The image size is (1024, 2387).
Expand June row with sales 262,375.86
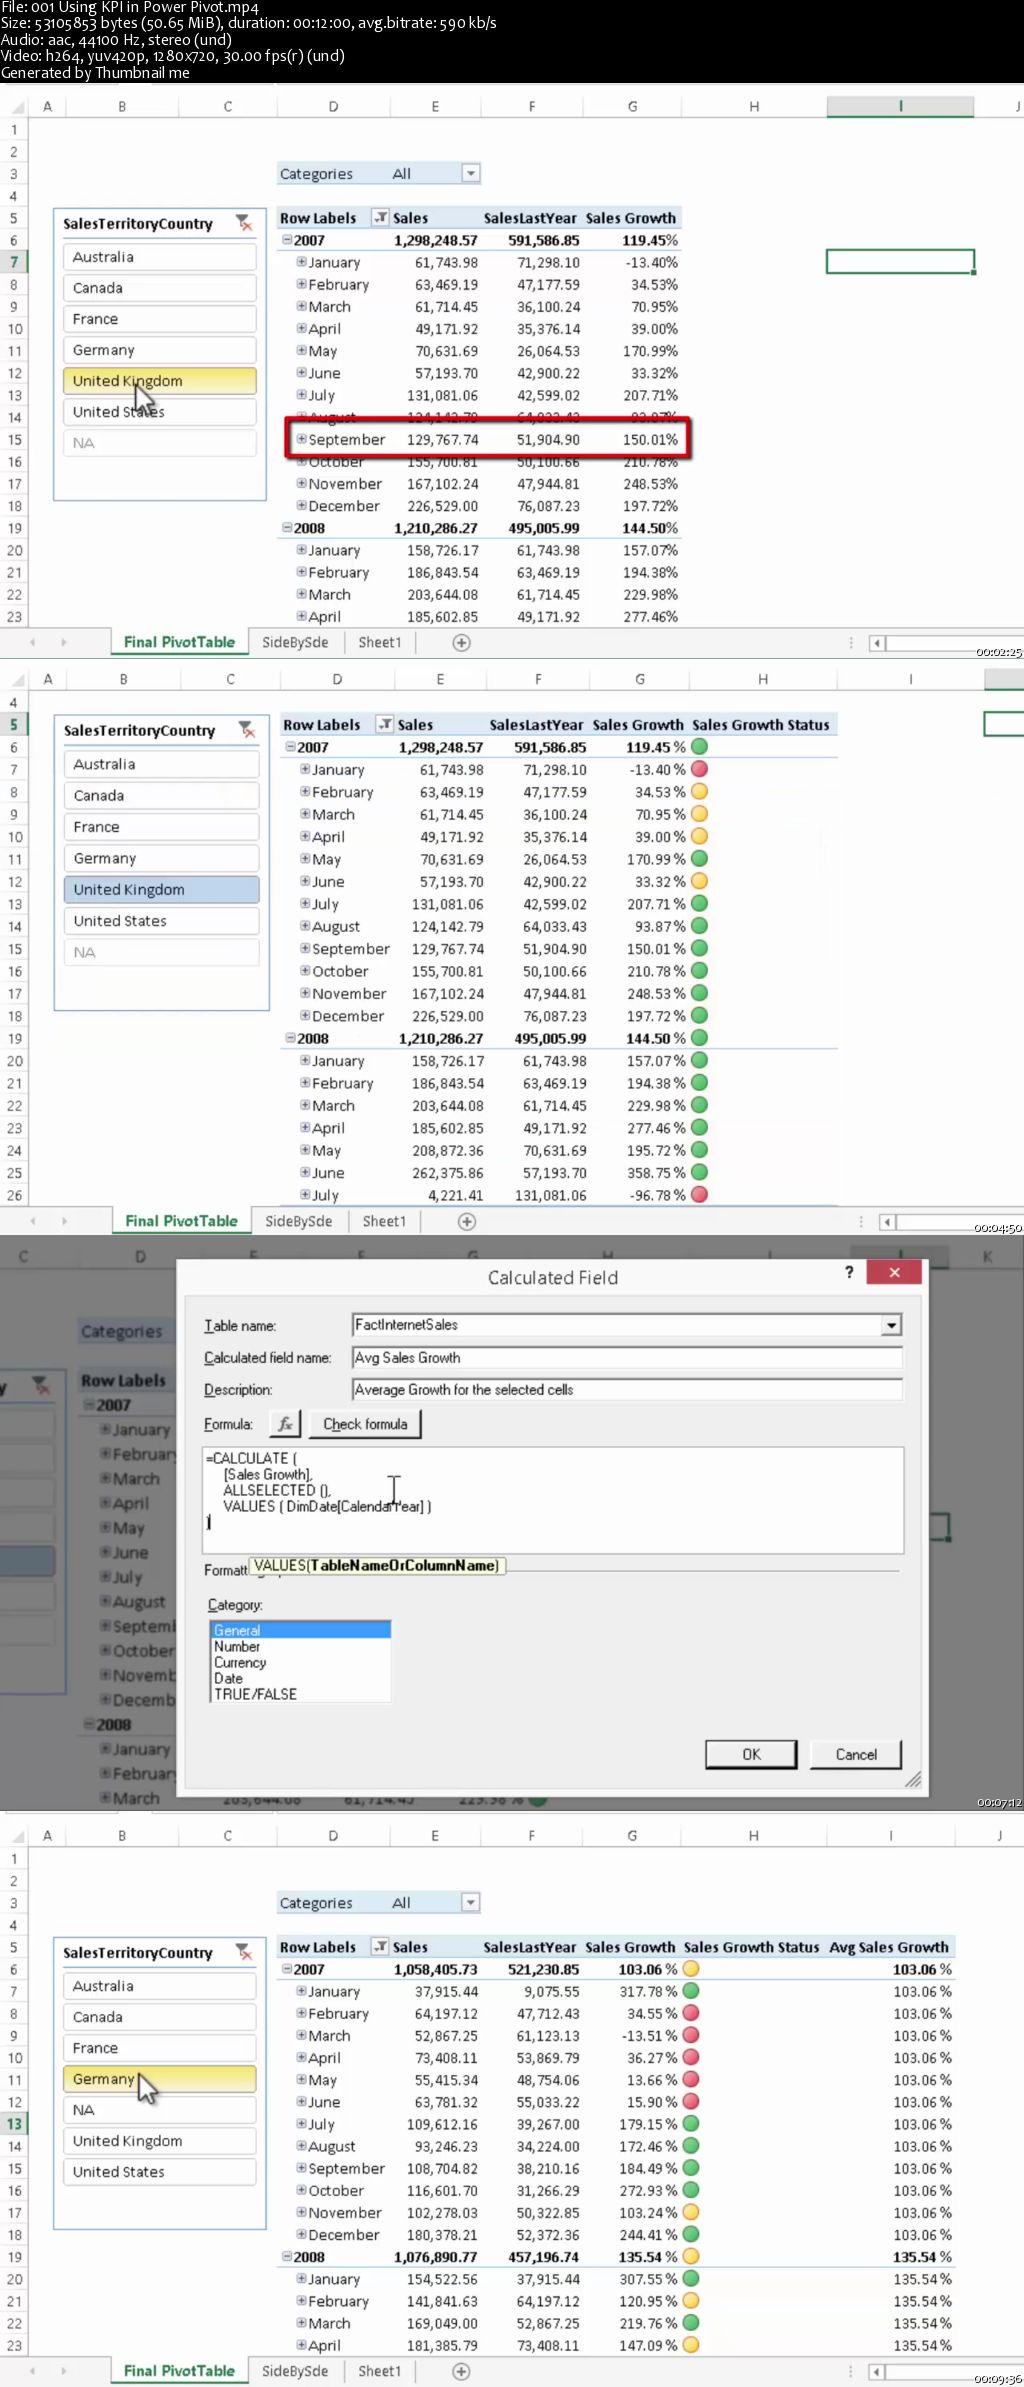[x=305, y=1172]
